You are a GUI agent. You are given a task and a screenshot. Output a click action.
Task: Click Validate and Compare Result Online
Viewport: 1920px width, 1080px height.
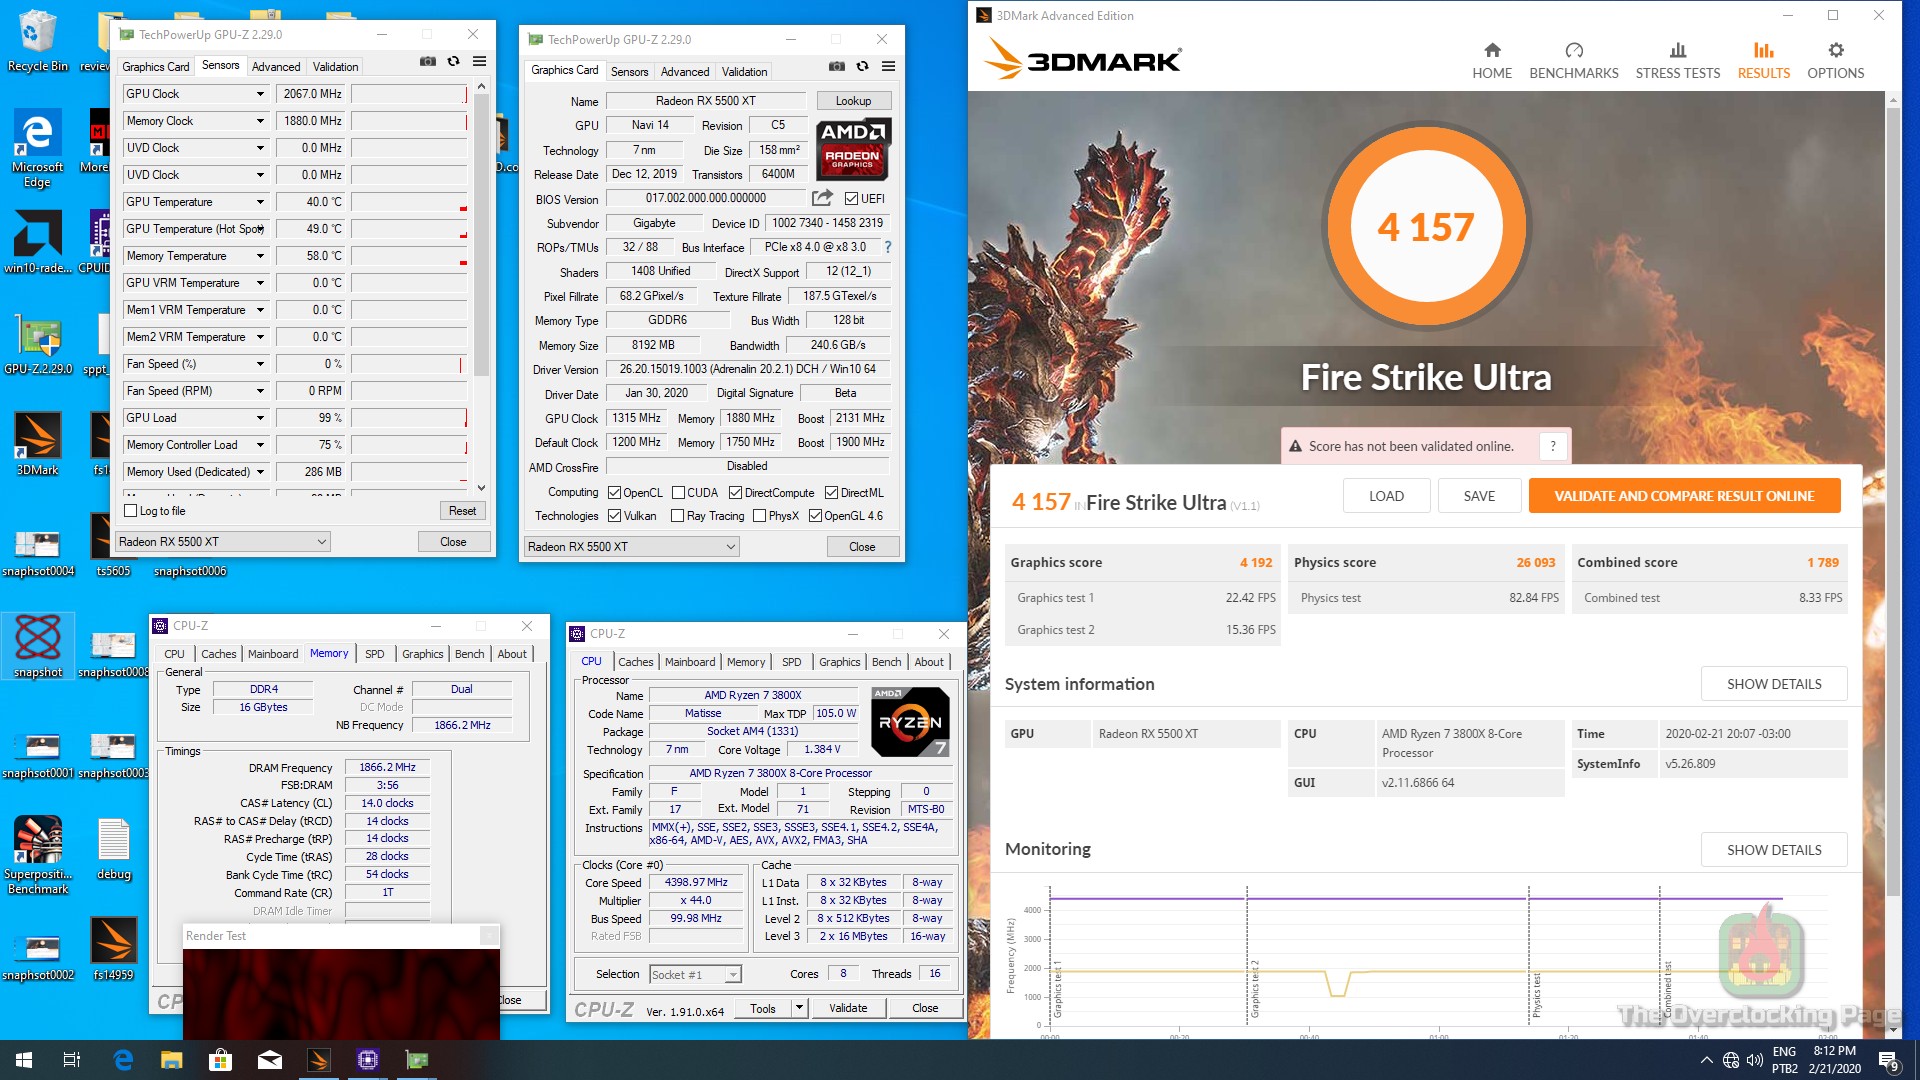click(1683, 496)
